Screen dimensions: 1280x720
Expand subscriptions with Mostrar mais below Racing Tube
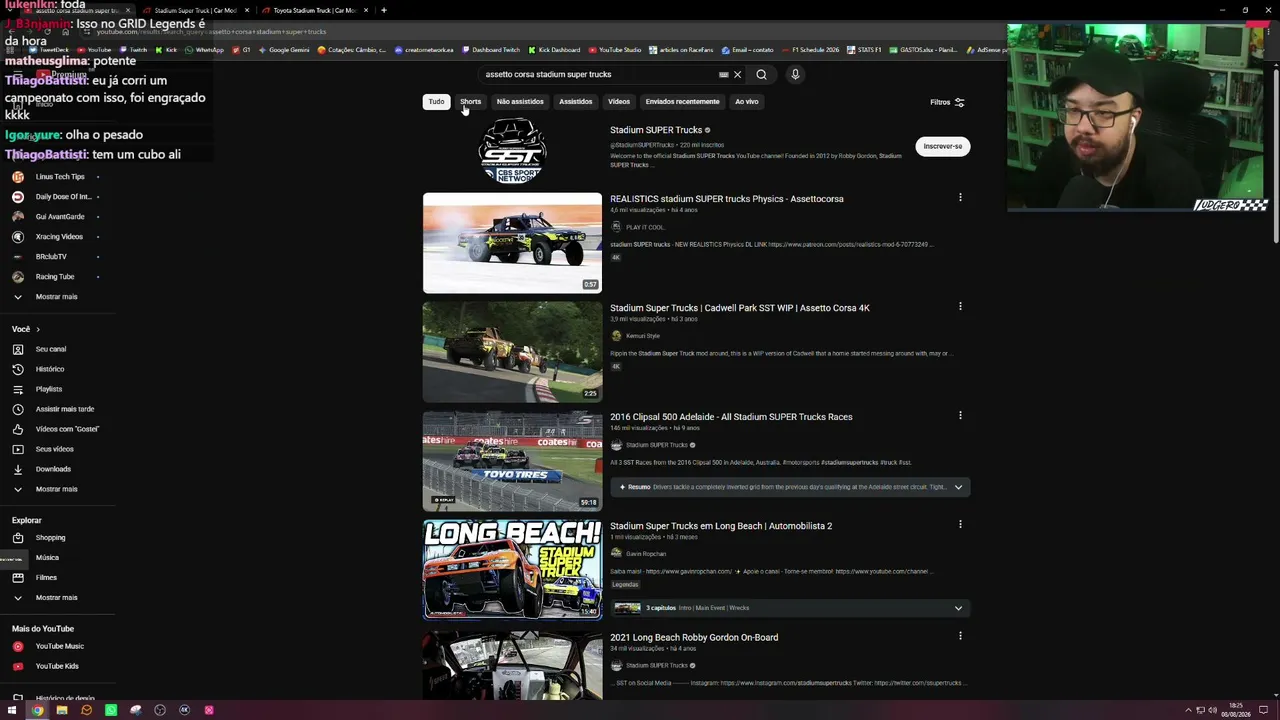(56, 297)
